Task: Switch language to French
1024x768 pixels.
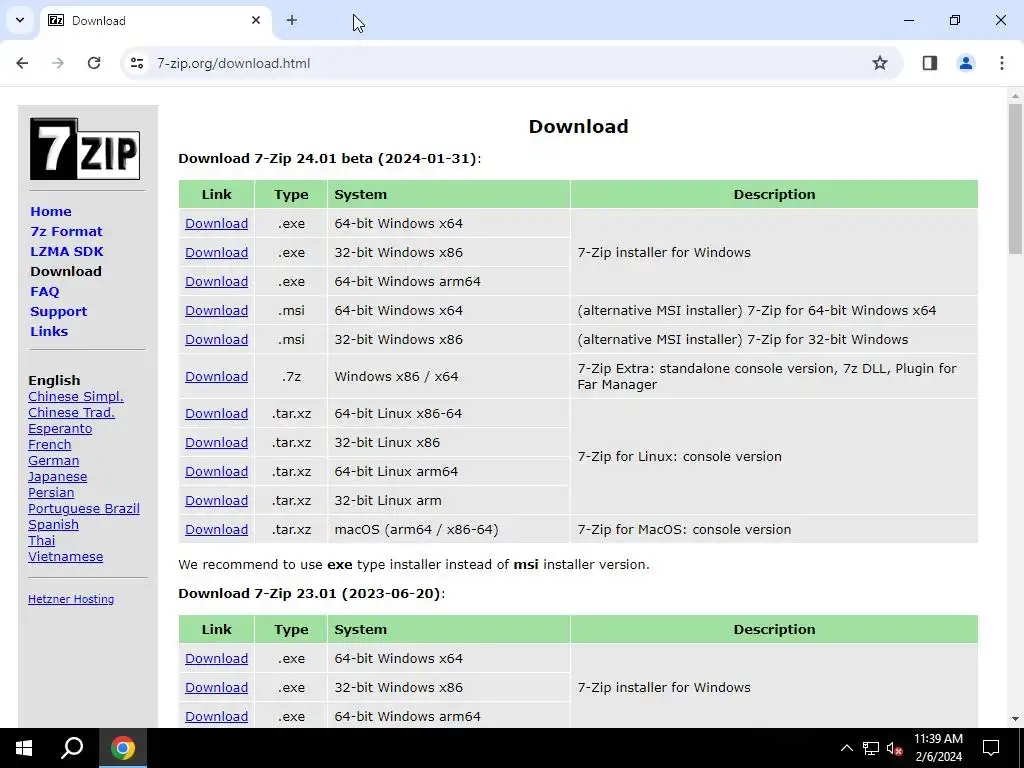Action: (x=50, y=445)
